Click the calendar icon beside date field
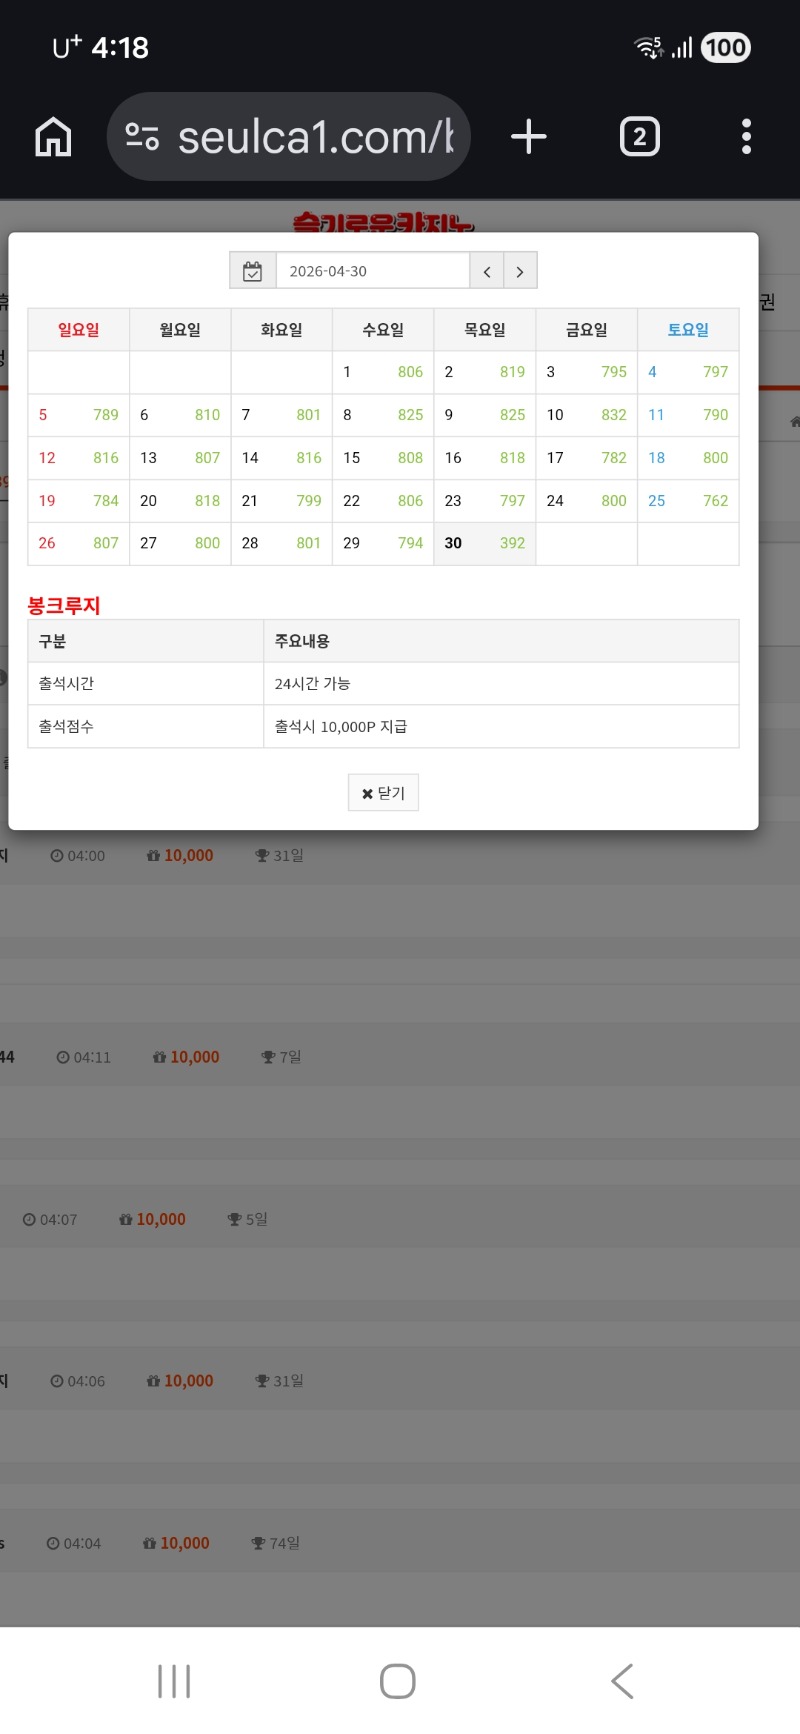The image size is (800, 1734). pos(253,271)
